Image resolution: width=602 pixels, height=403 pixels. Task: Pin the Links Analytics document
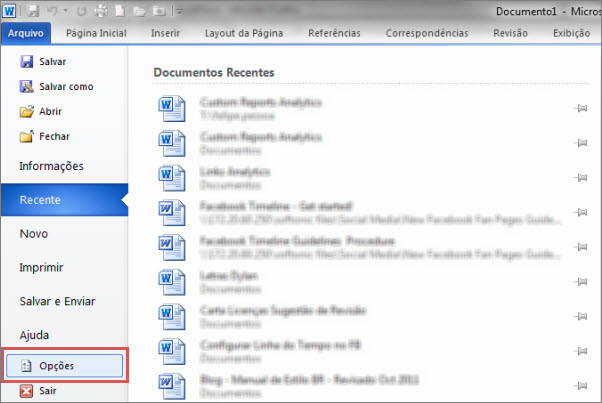582,177
